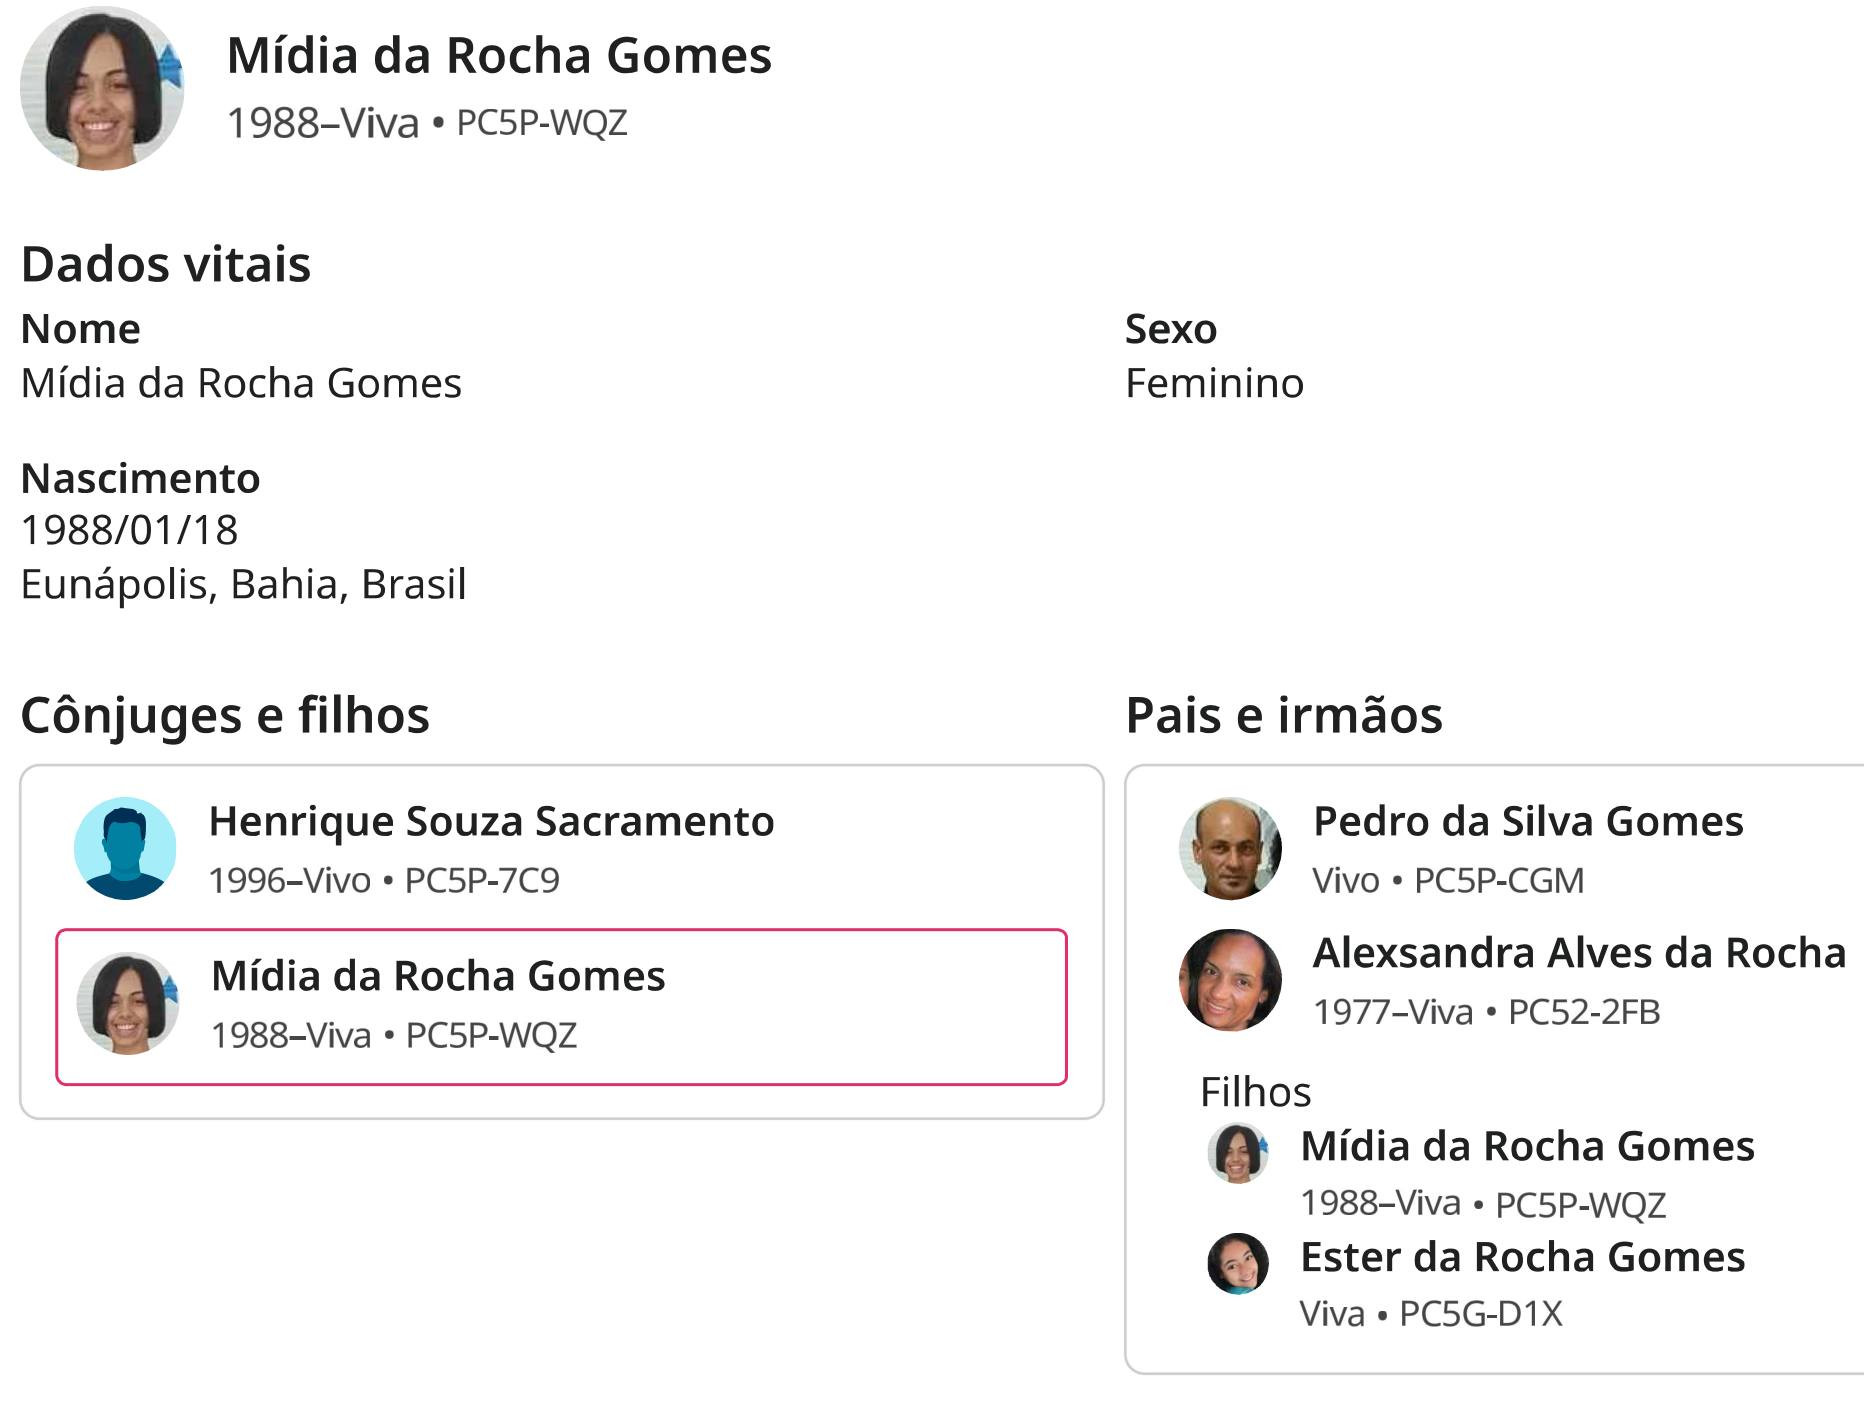The image size is (1864, 1404).
Task: Open Mídia da Rocha Gomes under Filhos
Action: 1527,1146
